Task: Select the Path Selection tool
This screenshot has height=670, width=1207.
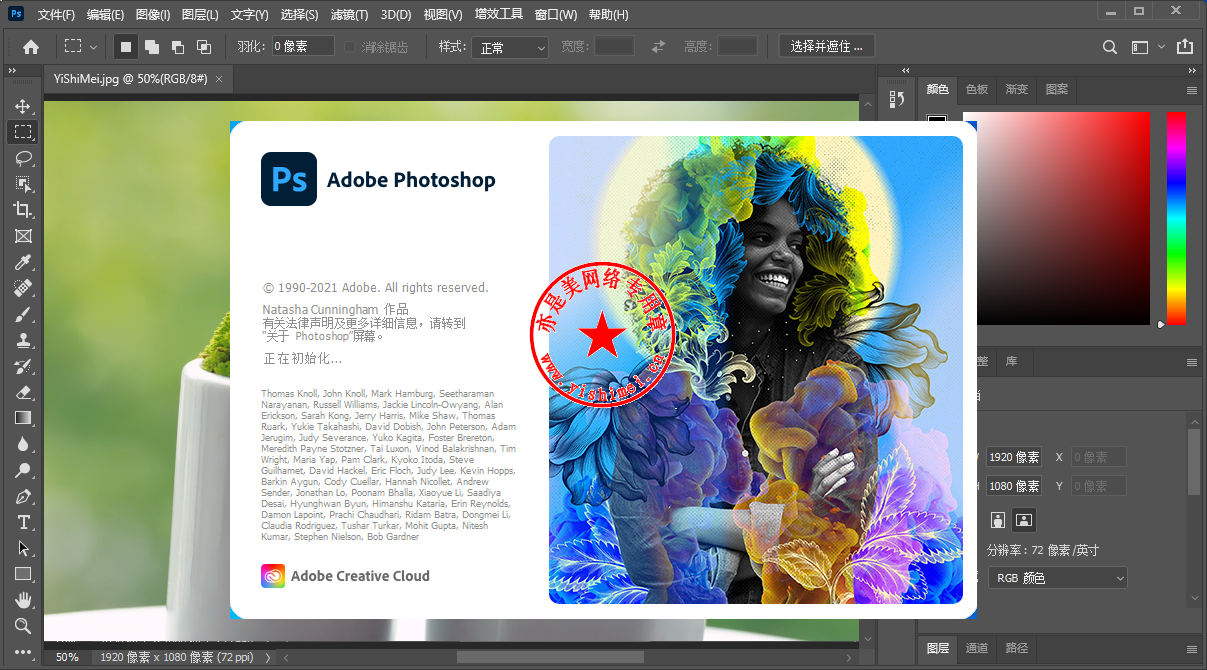Action: pyautogui.click(x=23, y=548)
